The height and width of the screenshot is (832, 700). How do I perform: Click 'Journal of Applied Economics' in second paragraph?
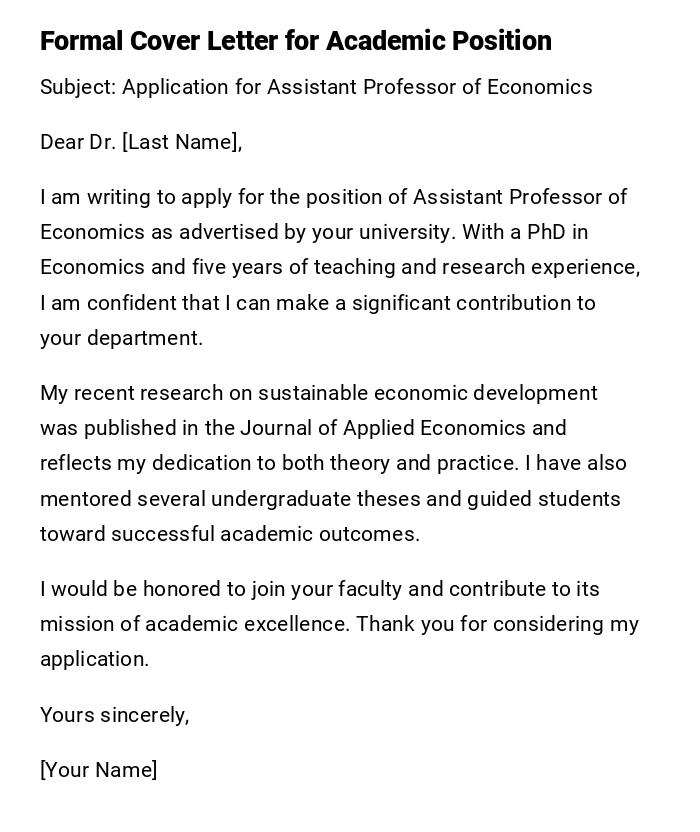382,428
